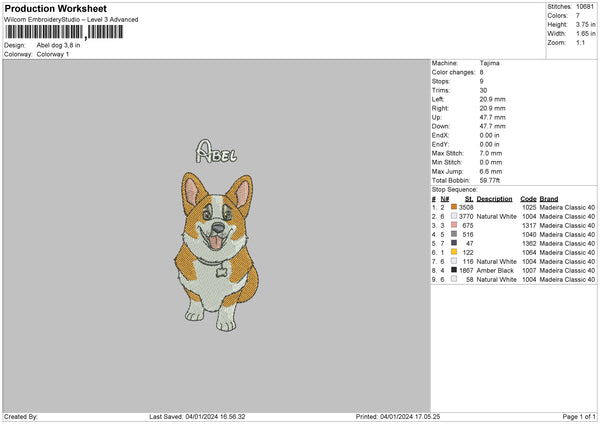This screenshot has height=424, width=600.
Task: Click the Brand column header
Action: point(549,198)
